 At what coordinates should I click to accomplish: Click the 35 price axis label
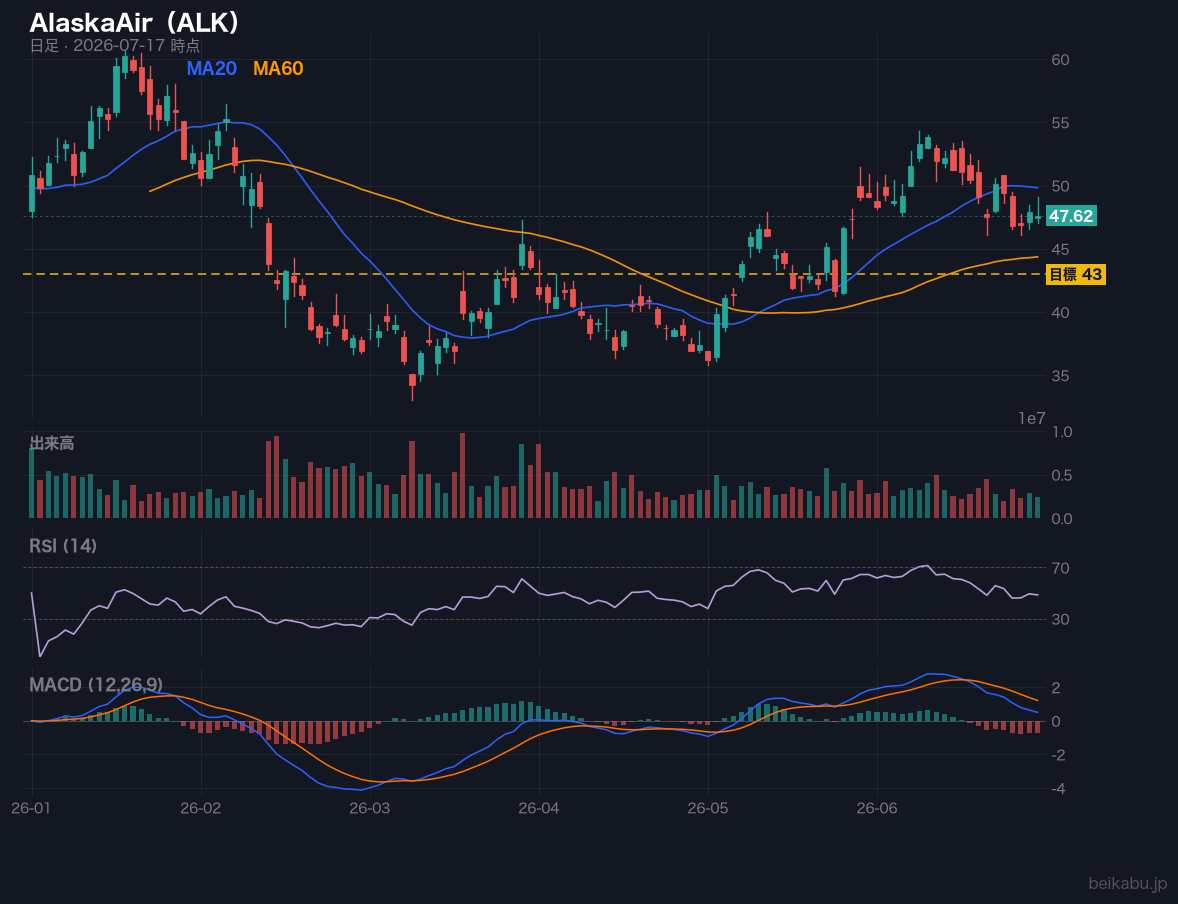click(1060, 376)
